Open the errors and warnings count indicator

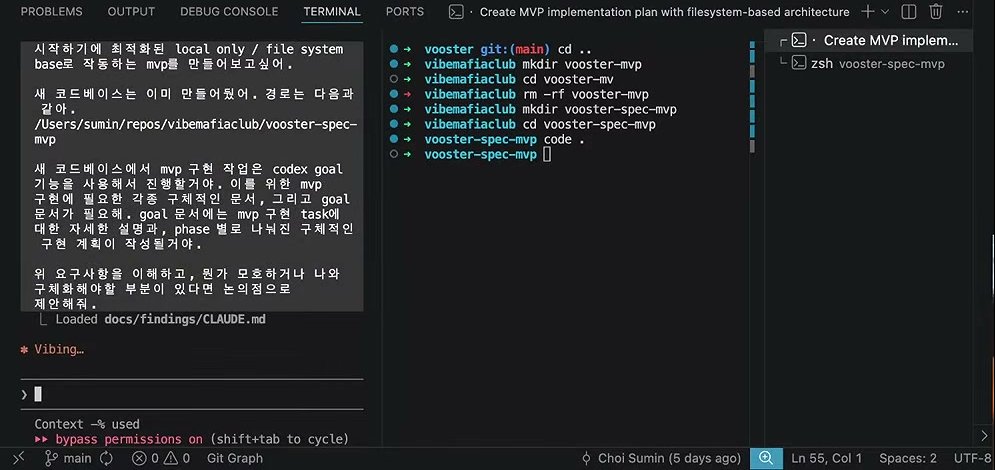tap(161, 458)
